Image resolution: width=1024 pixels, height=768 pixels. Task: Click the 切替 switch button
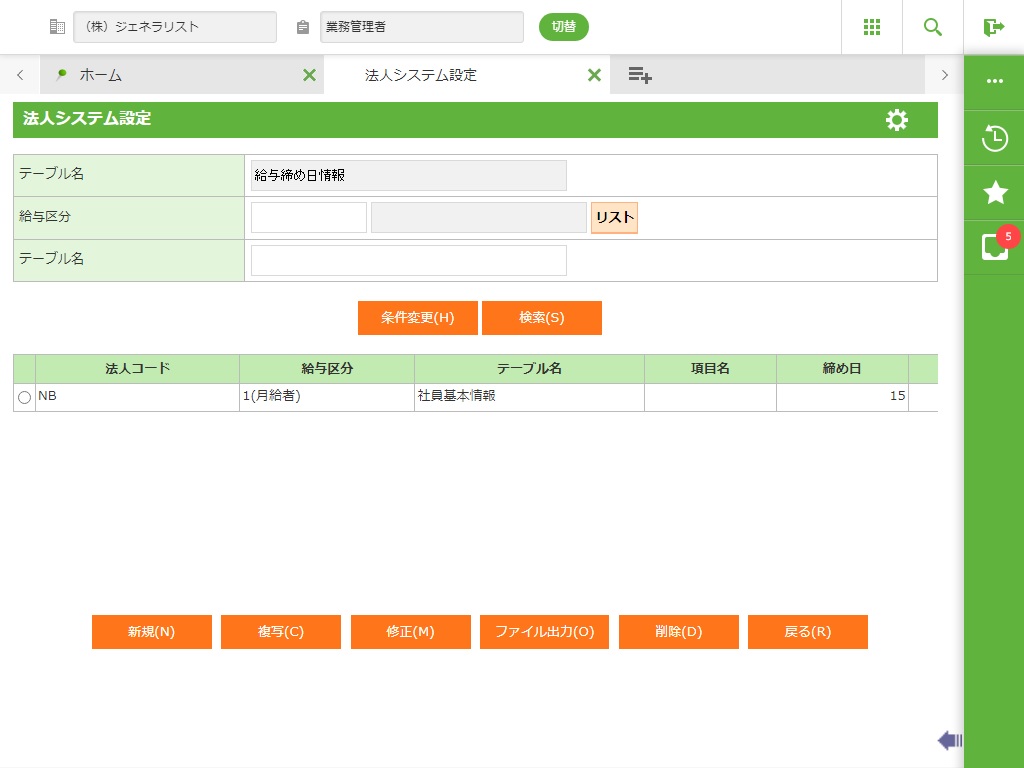point(564,27)
